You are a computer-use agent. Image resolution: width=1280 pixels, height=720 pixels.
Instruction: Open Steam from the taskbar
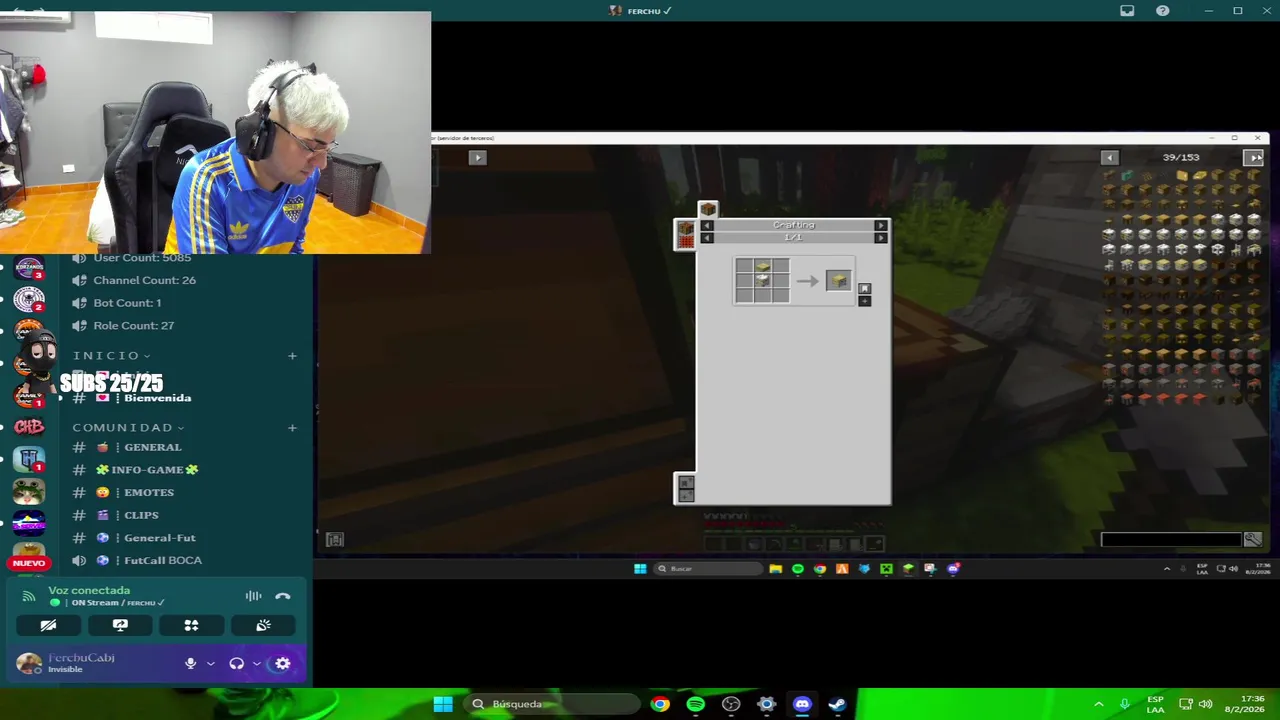tap(837, 704)
